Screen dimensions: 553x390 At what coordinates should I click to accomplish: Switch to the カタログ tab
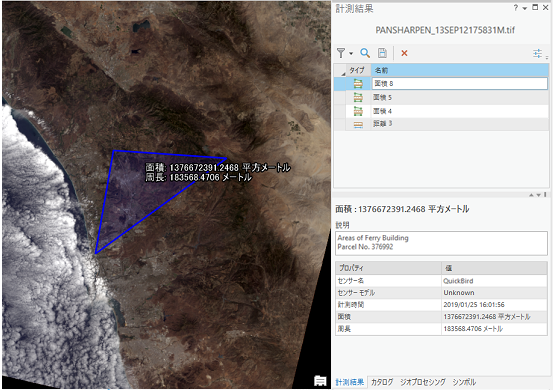point(382,382)
